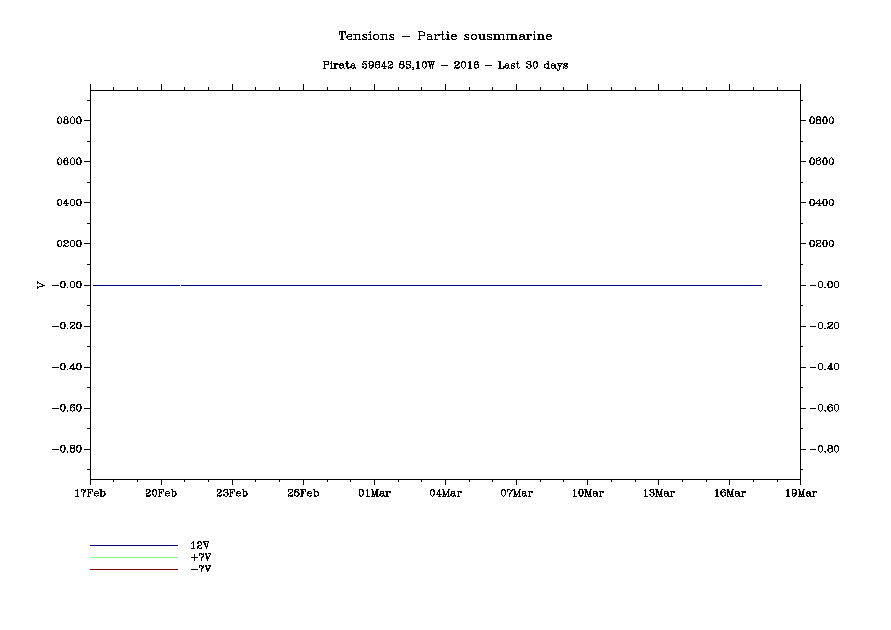This screenshot has height=630, width=891.
Task: Click the -7V legend line sample
Action: coord(133,569)
